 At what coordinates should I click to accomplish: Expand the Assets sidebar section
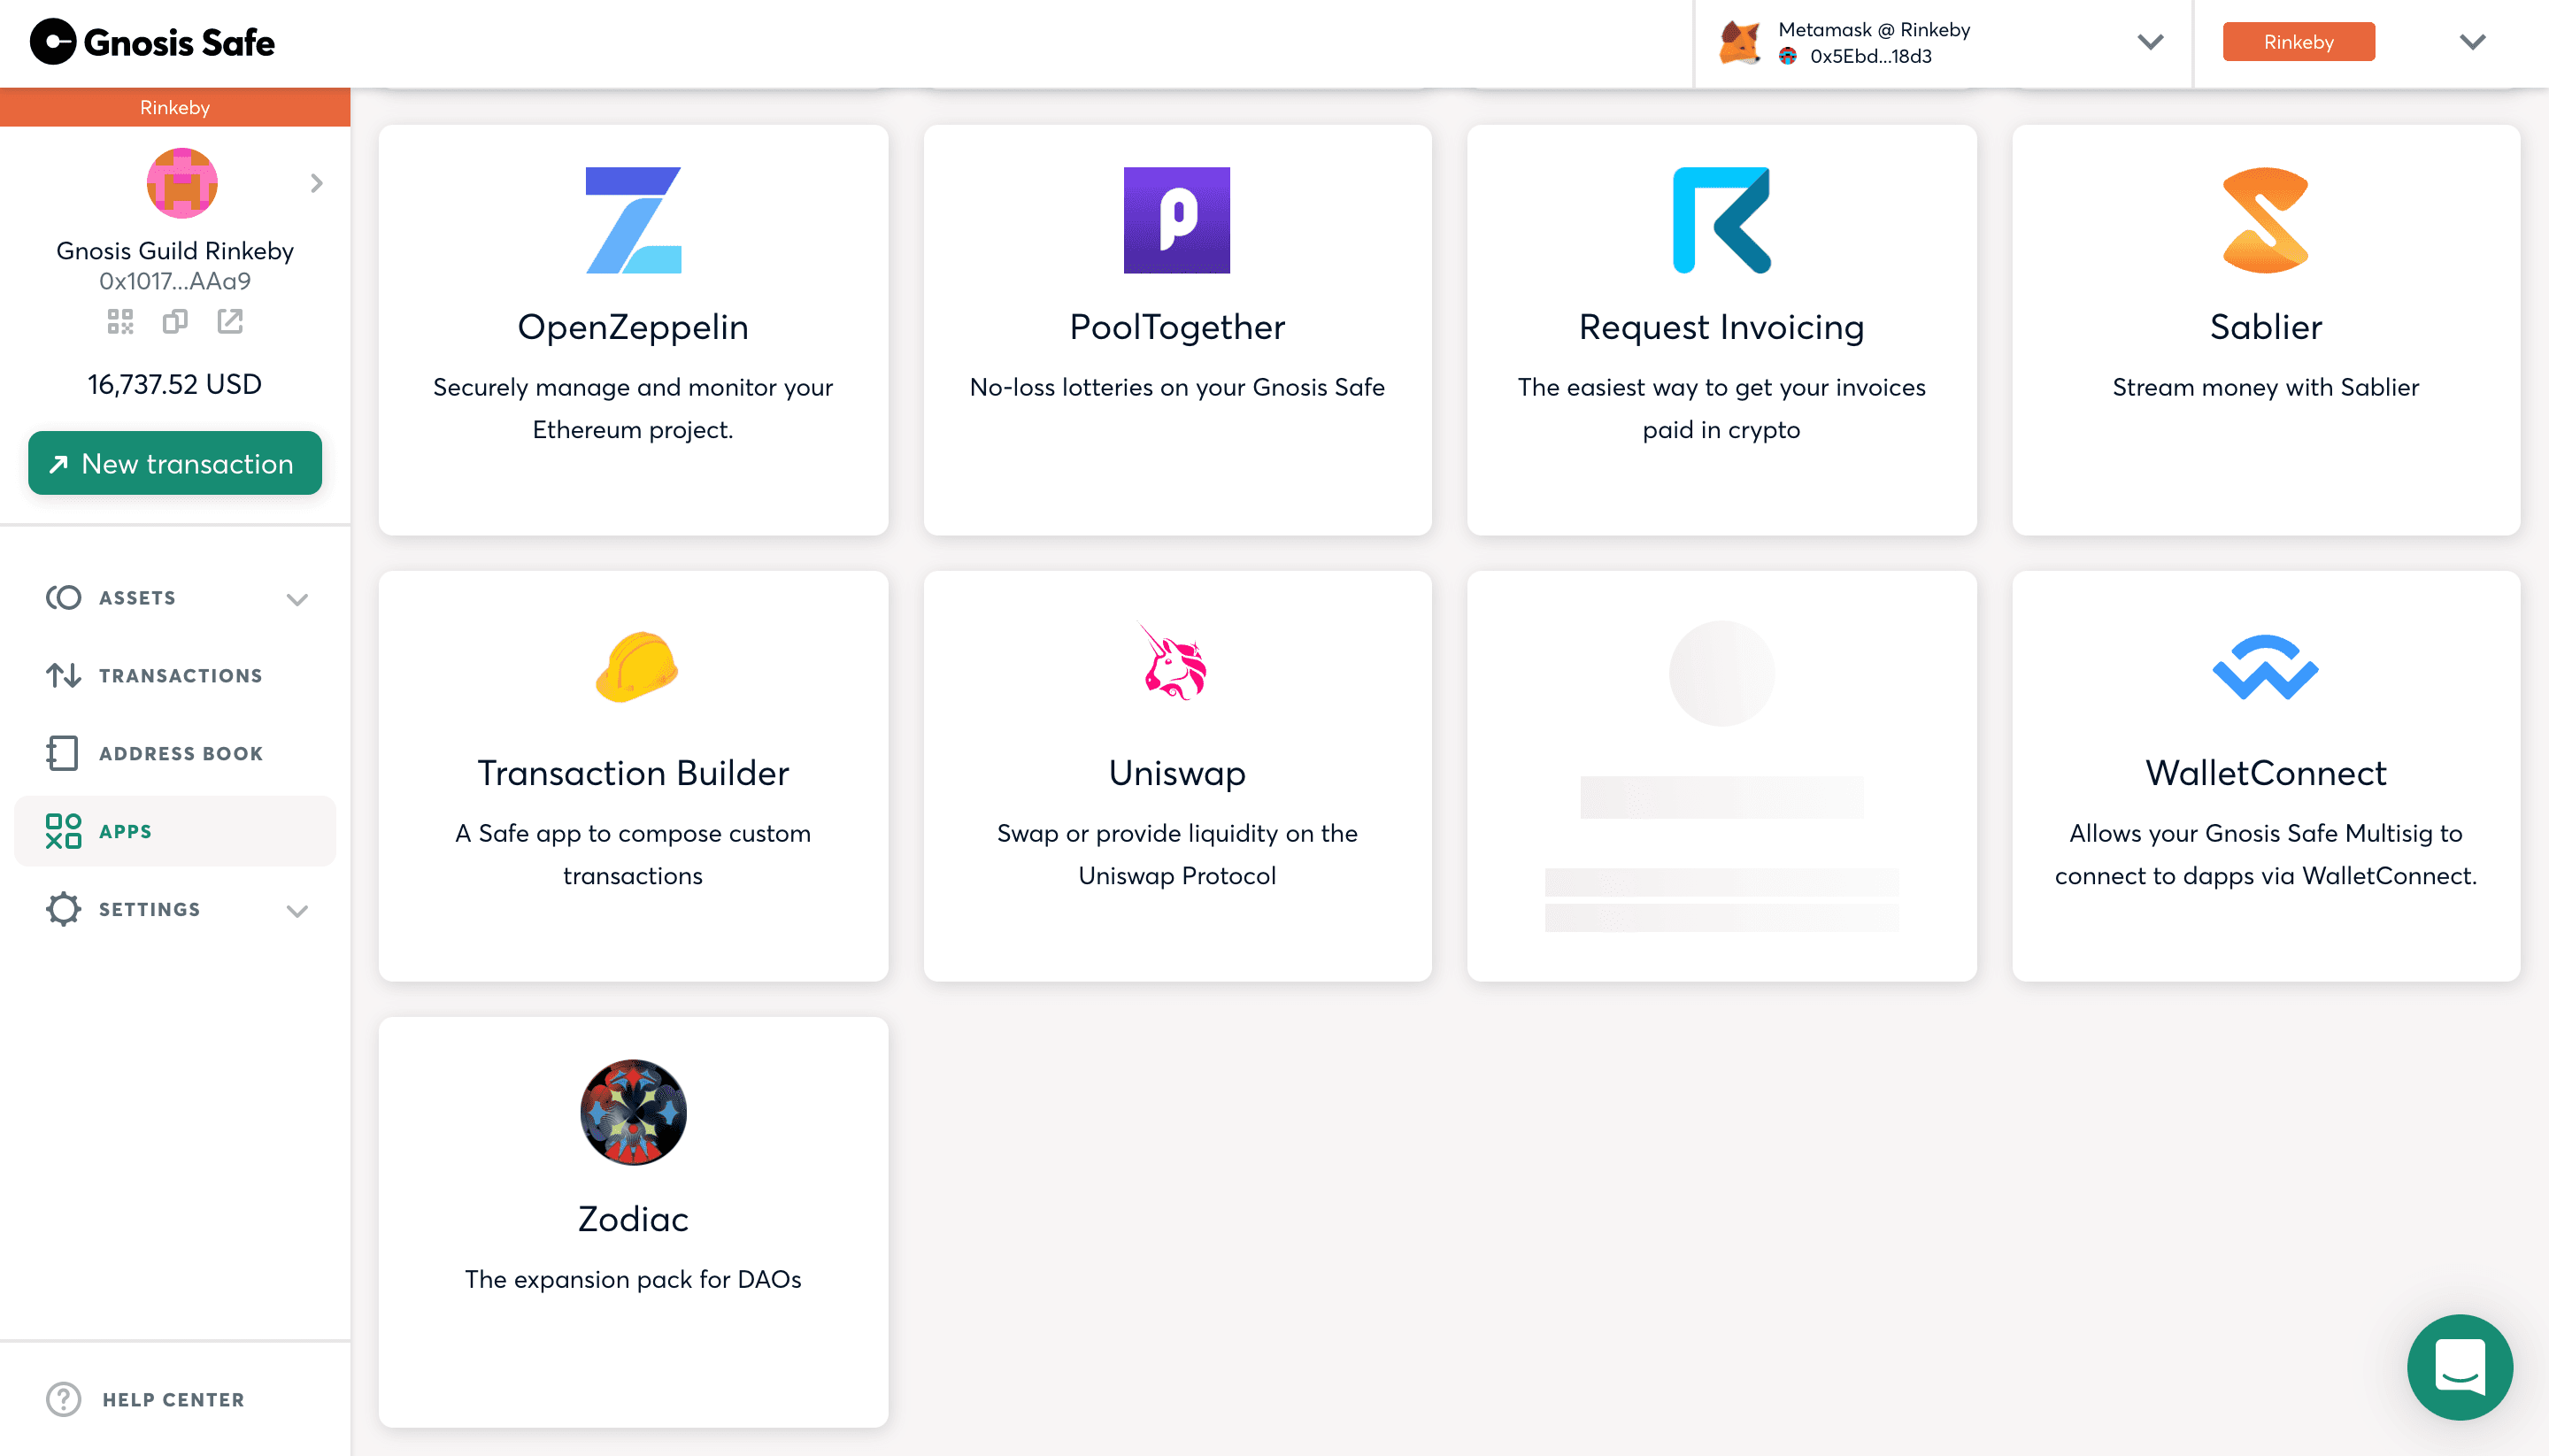(296, 598)
